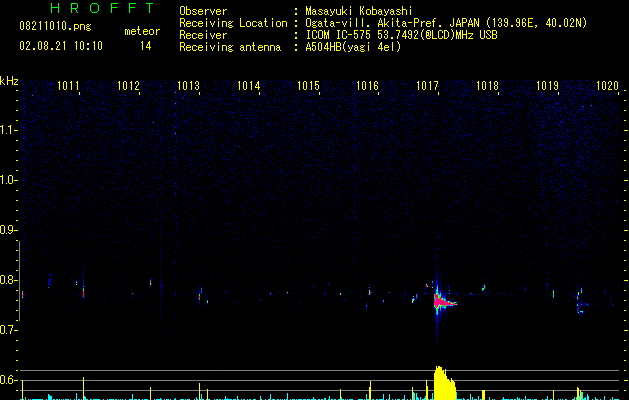Image resolution: width=629 pixels, height=400 pixels.
Task: Click observer name Masayuki Kobayashi
Action: (359, 11)
